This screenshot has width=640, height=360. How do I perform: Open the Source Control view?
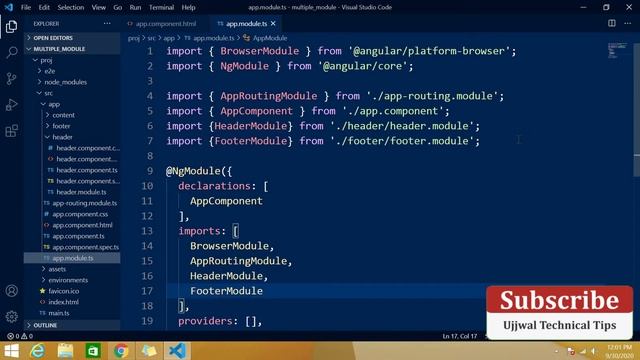point(11,79)
